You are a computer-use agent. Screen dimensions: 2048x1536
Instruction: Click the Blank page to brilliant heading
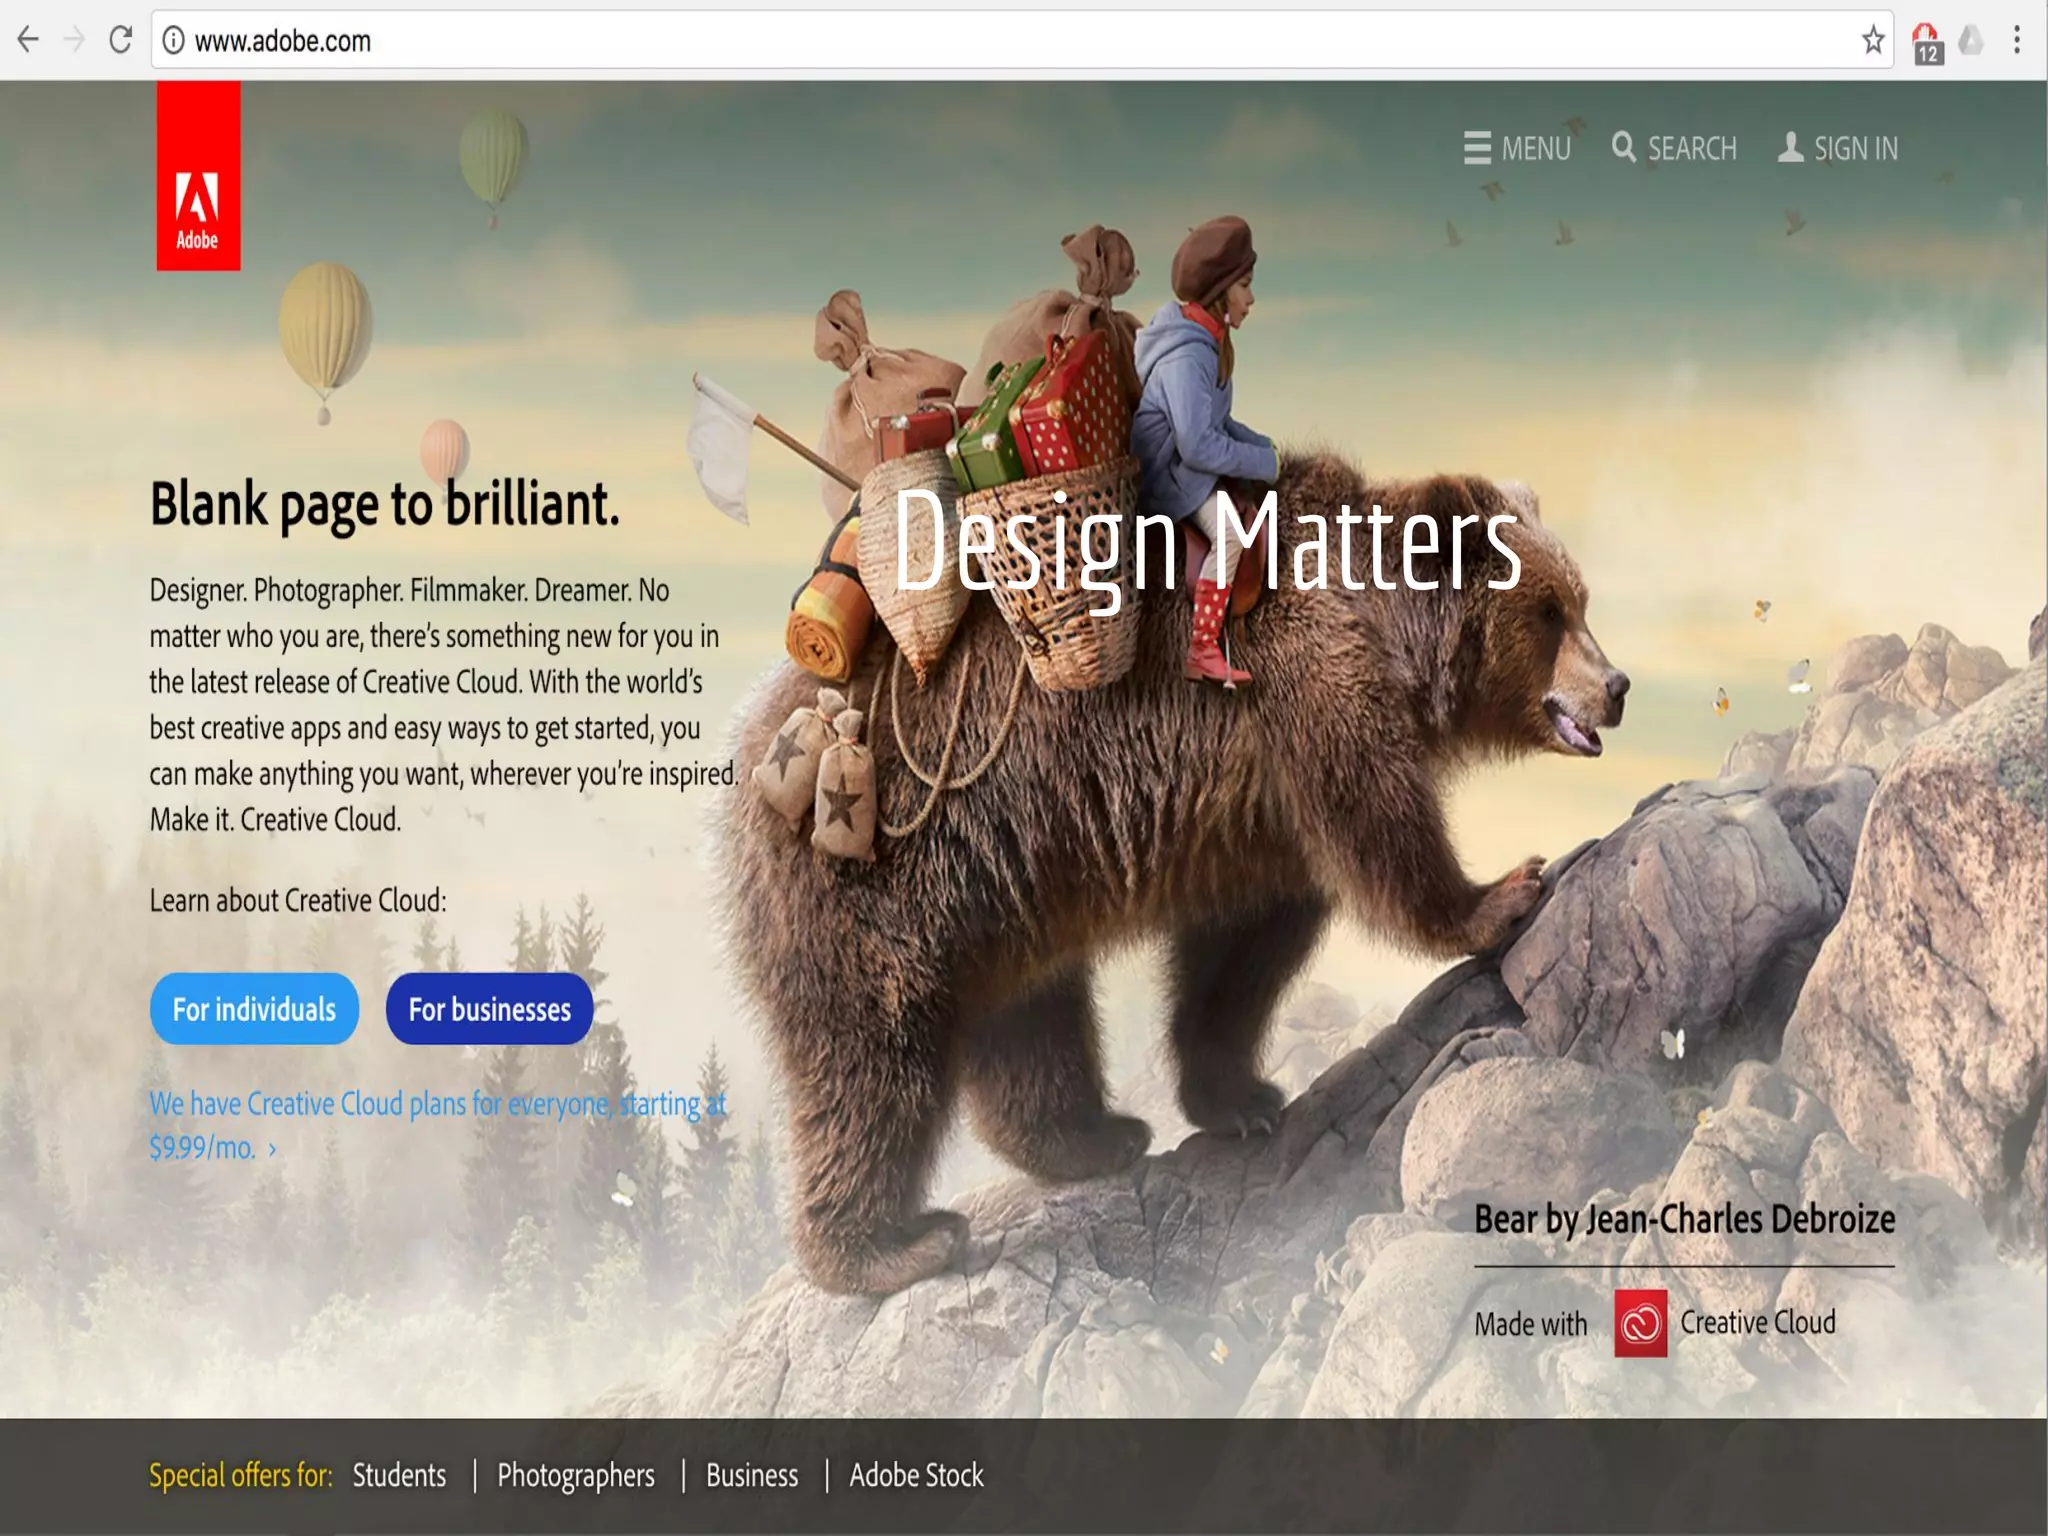point(385,504)
